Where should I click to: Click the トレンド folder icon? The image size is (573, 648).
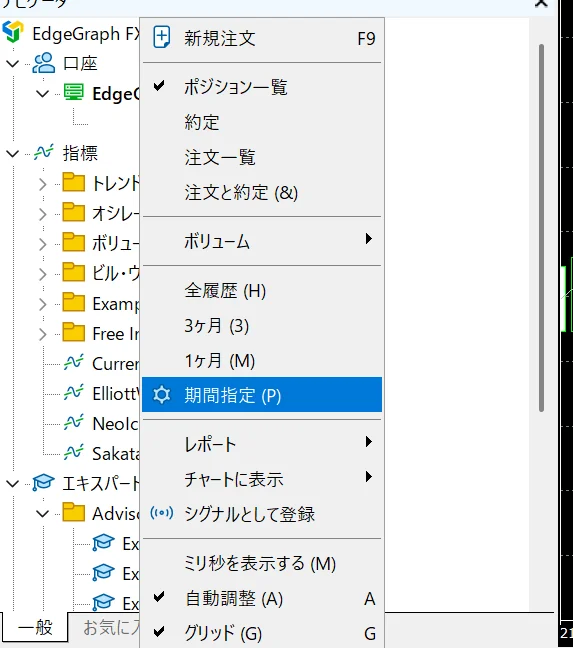[x=74, y=182]
